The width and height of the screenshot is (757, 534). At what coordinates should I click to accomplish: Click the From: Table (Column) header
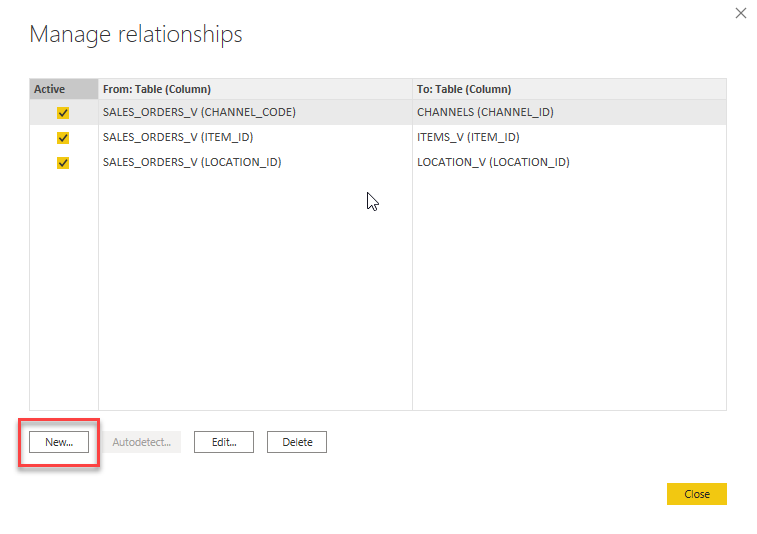[156, 89]
